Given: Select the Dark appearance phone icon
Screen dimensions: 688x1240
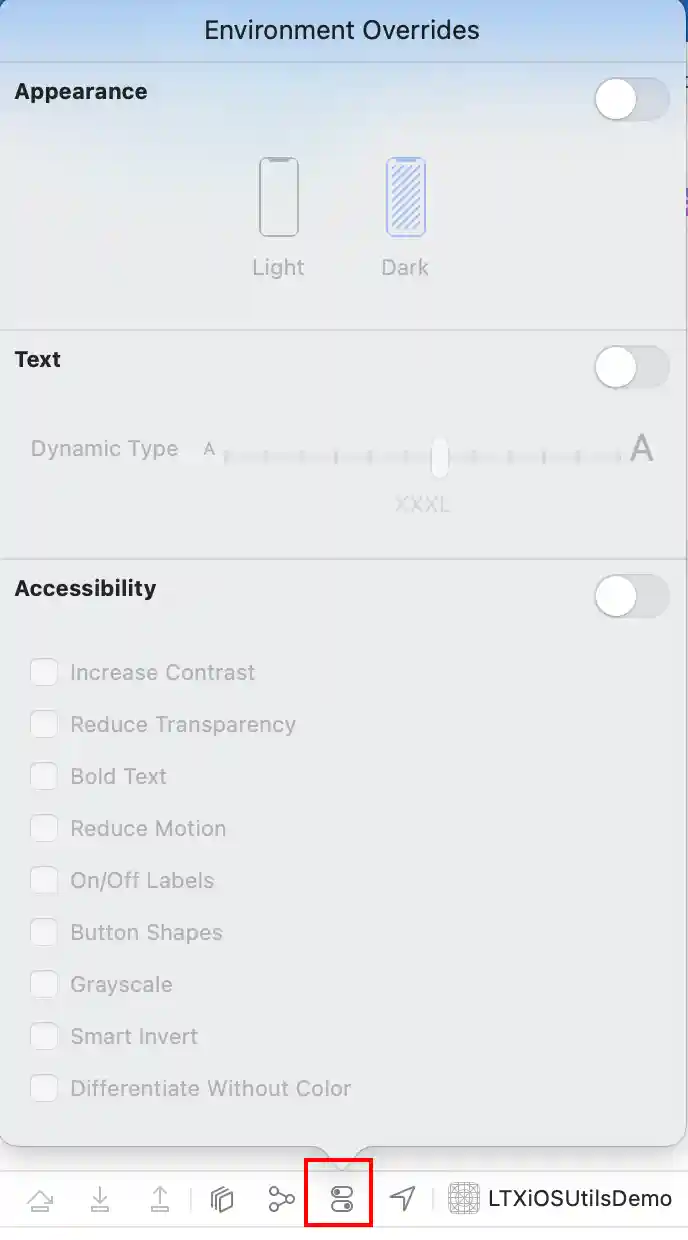Looking at the screenshot, I should (x=405, y=197).
